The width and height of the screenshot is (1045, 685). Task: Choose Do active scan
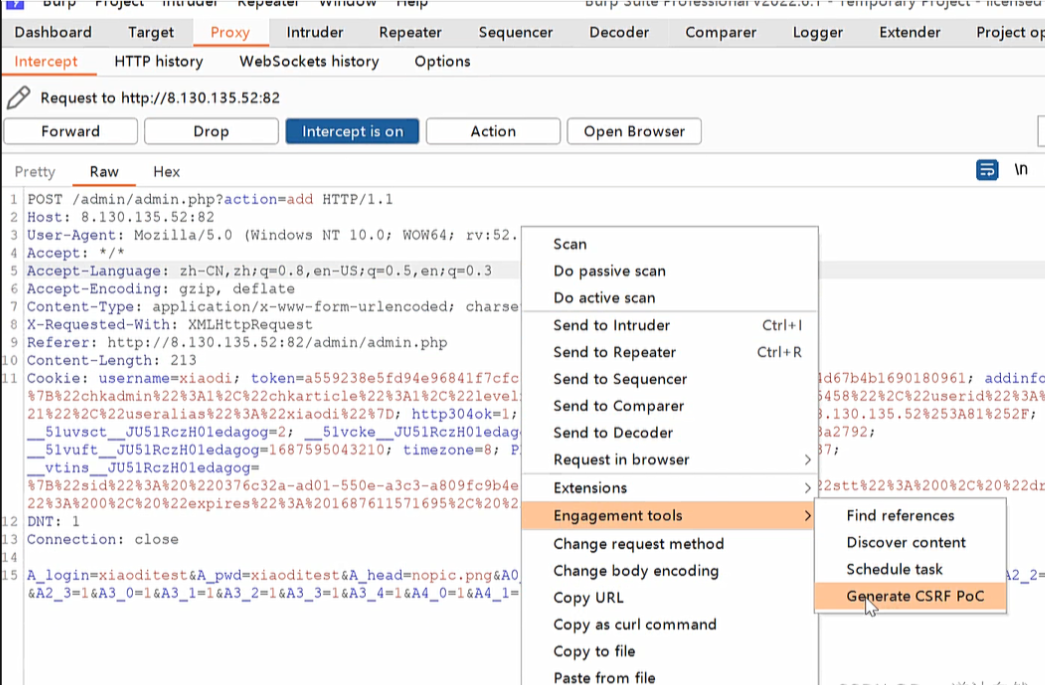tap(670, 298)
